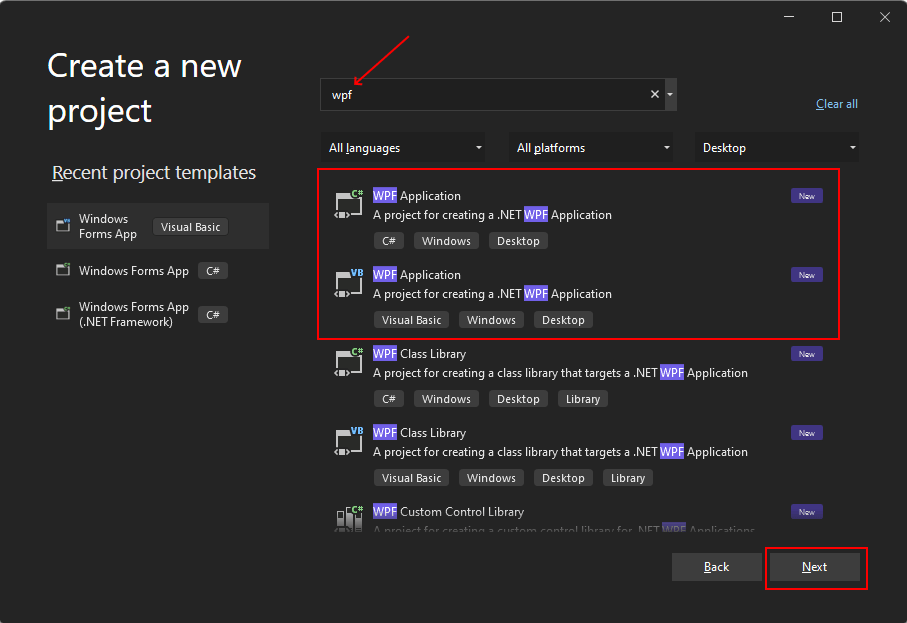Click the Visual Basic WPF Application template icon

click(x=347, y=283)
